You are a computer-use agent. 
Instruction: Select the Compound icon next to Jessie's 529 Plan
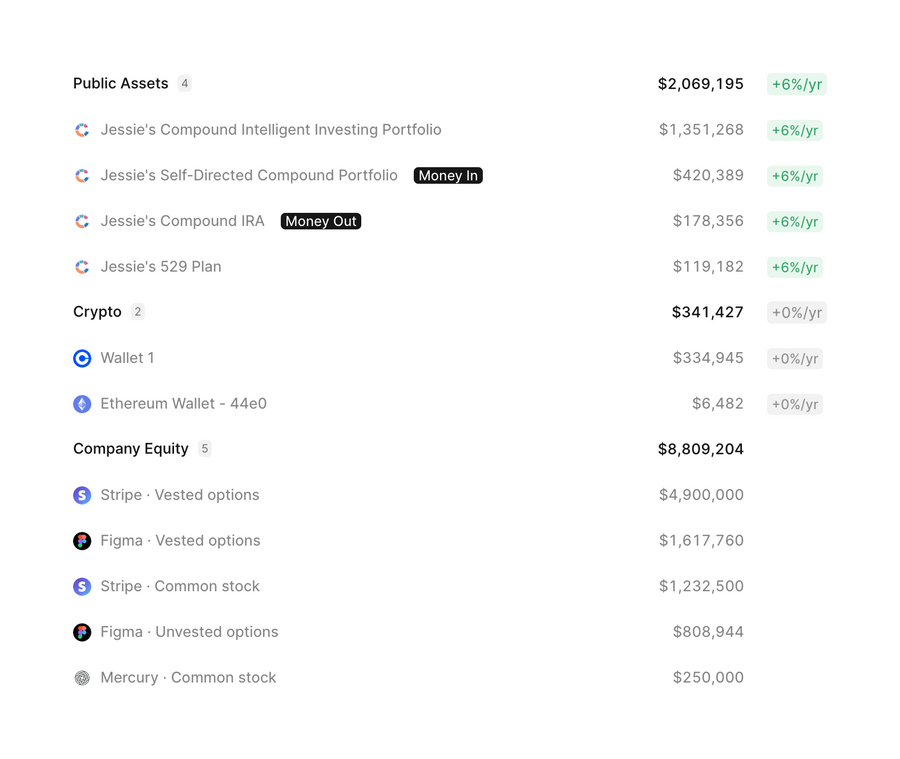[x=82, y=267]
